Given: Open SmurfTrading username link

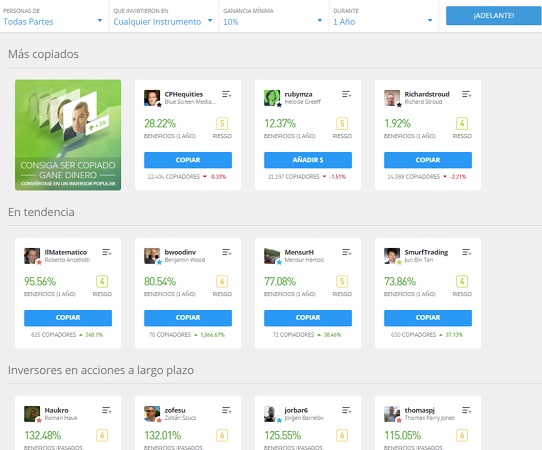Looking at the screenshot, I should click(426, 252).
